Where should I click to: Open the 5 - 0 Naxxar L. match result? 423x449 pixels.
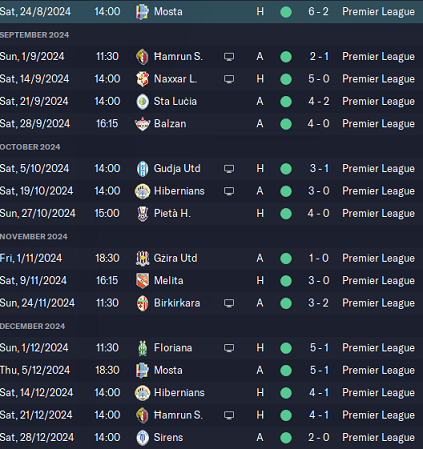point(319,79)
